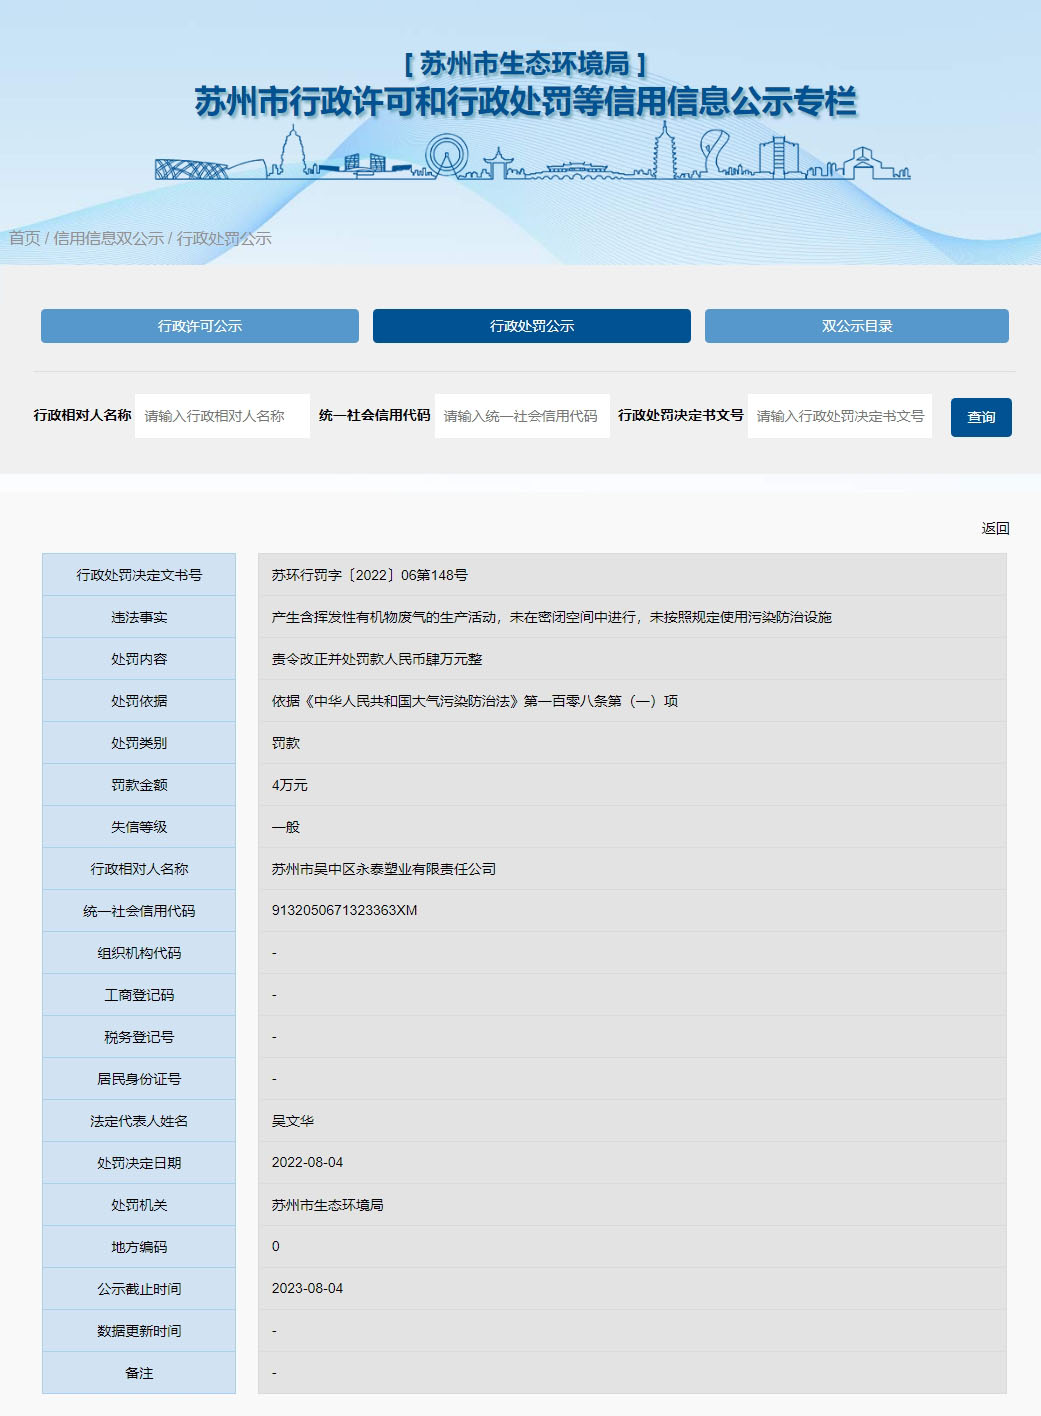Screen dimensions: 1041x1416
Task: Click the 信用信息公示专栏 main page title
Action: pyautogui.click(x=525, y=102)
